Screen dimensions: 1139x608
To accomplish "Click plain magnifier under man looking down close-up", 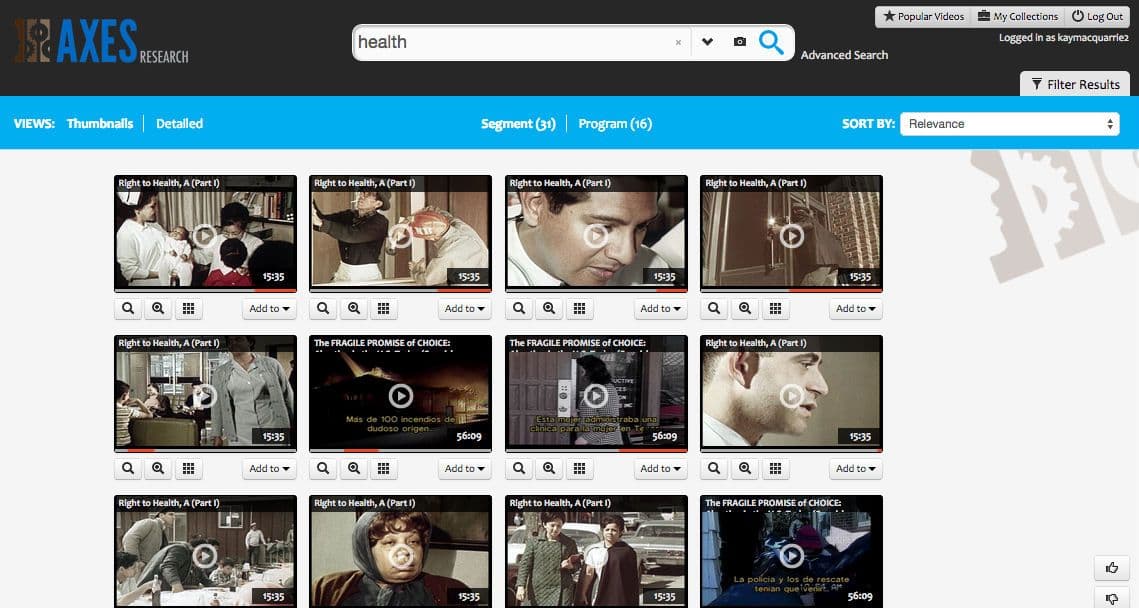I will (x=519, y=309).
